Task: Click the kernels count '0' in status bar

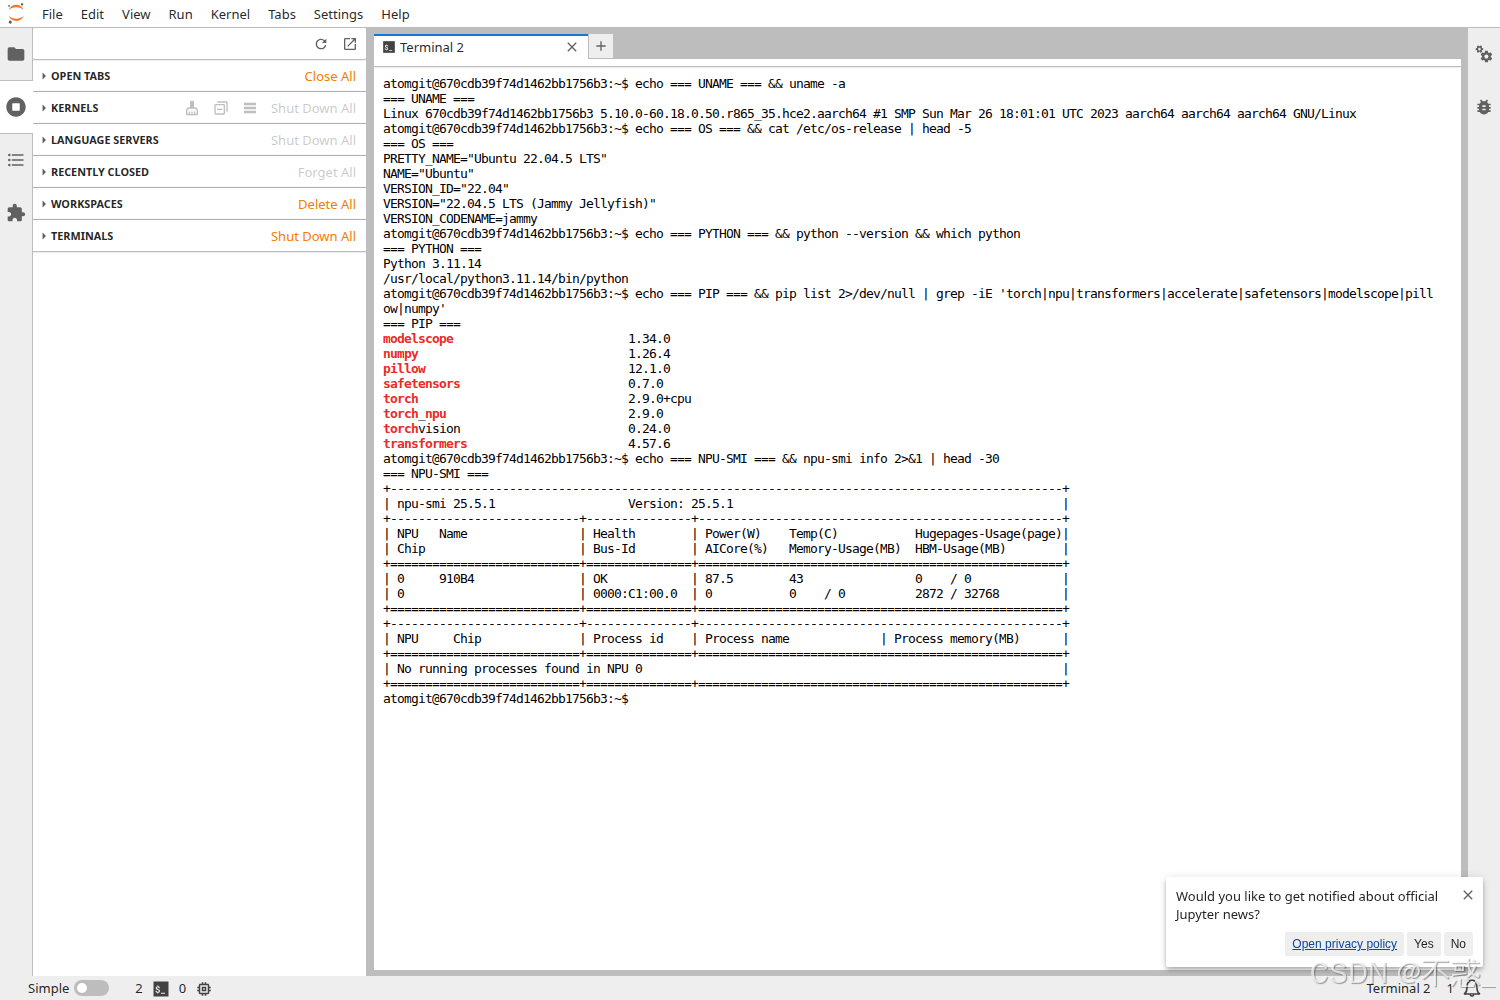Action: (x=182, y=989)
